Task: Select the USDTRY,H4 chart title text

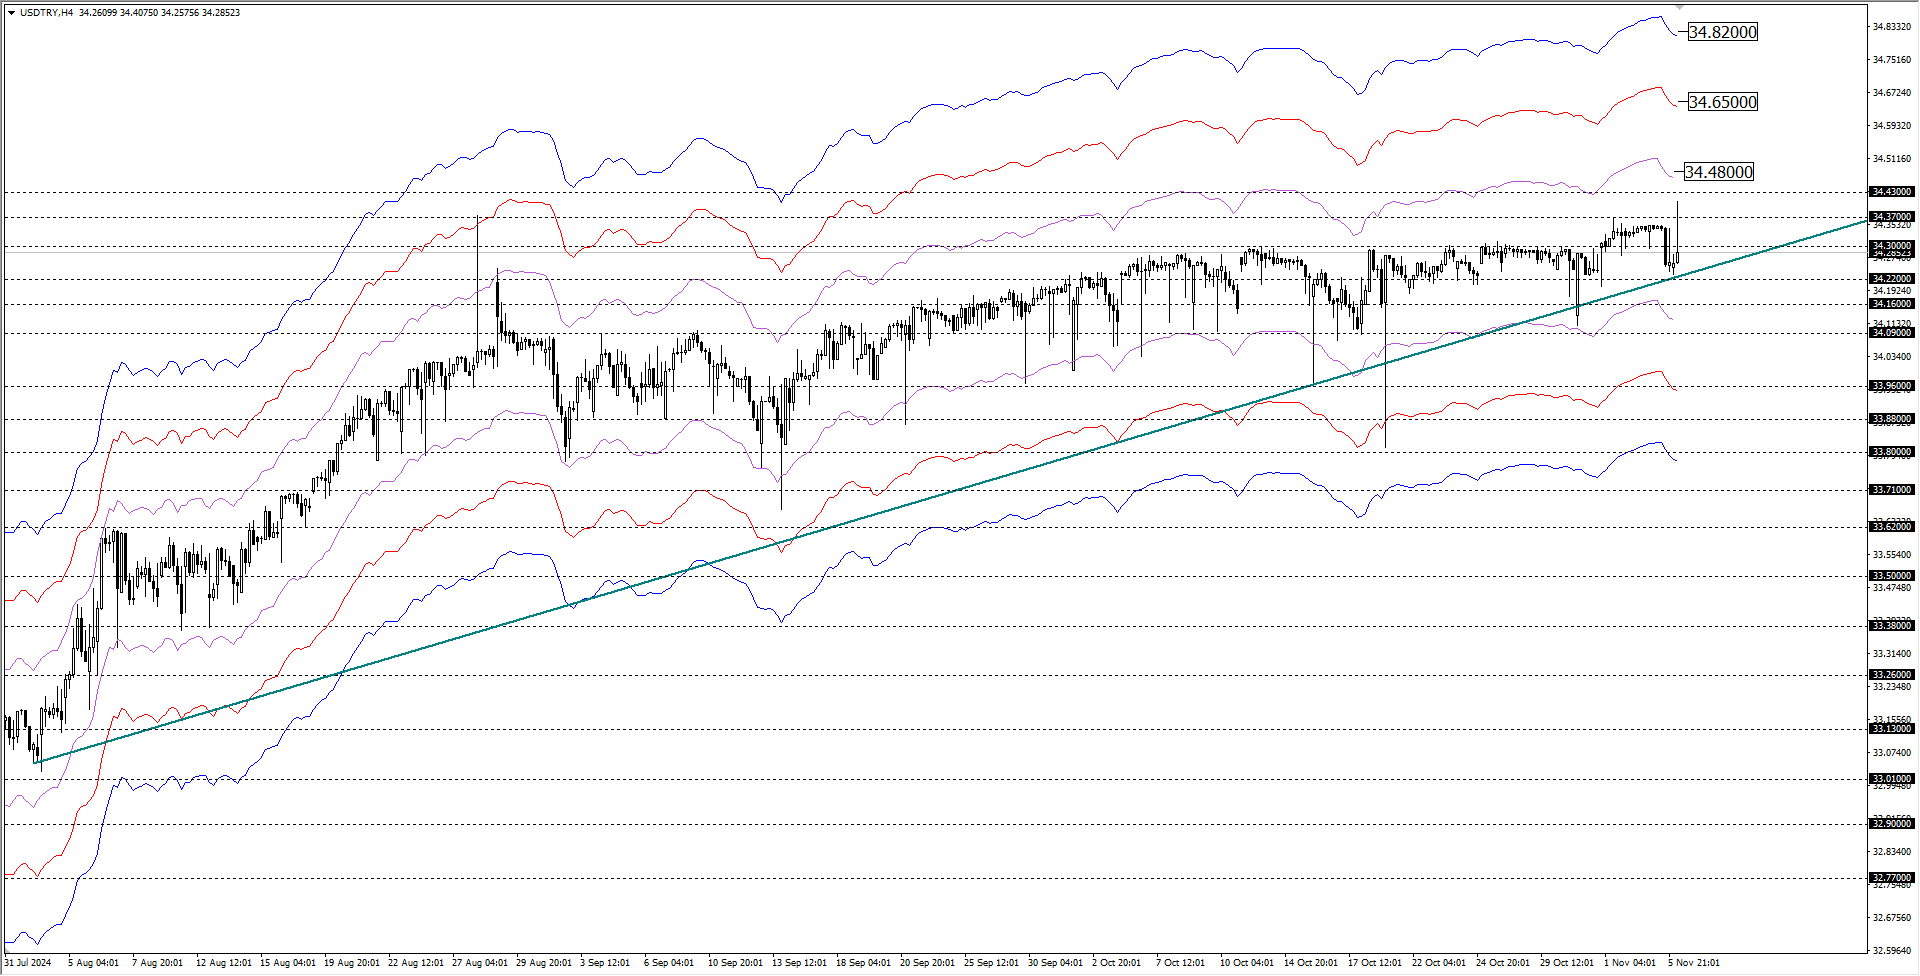Action: pos(46,13)
